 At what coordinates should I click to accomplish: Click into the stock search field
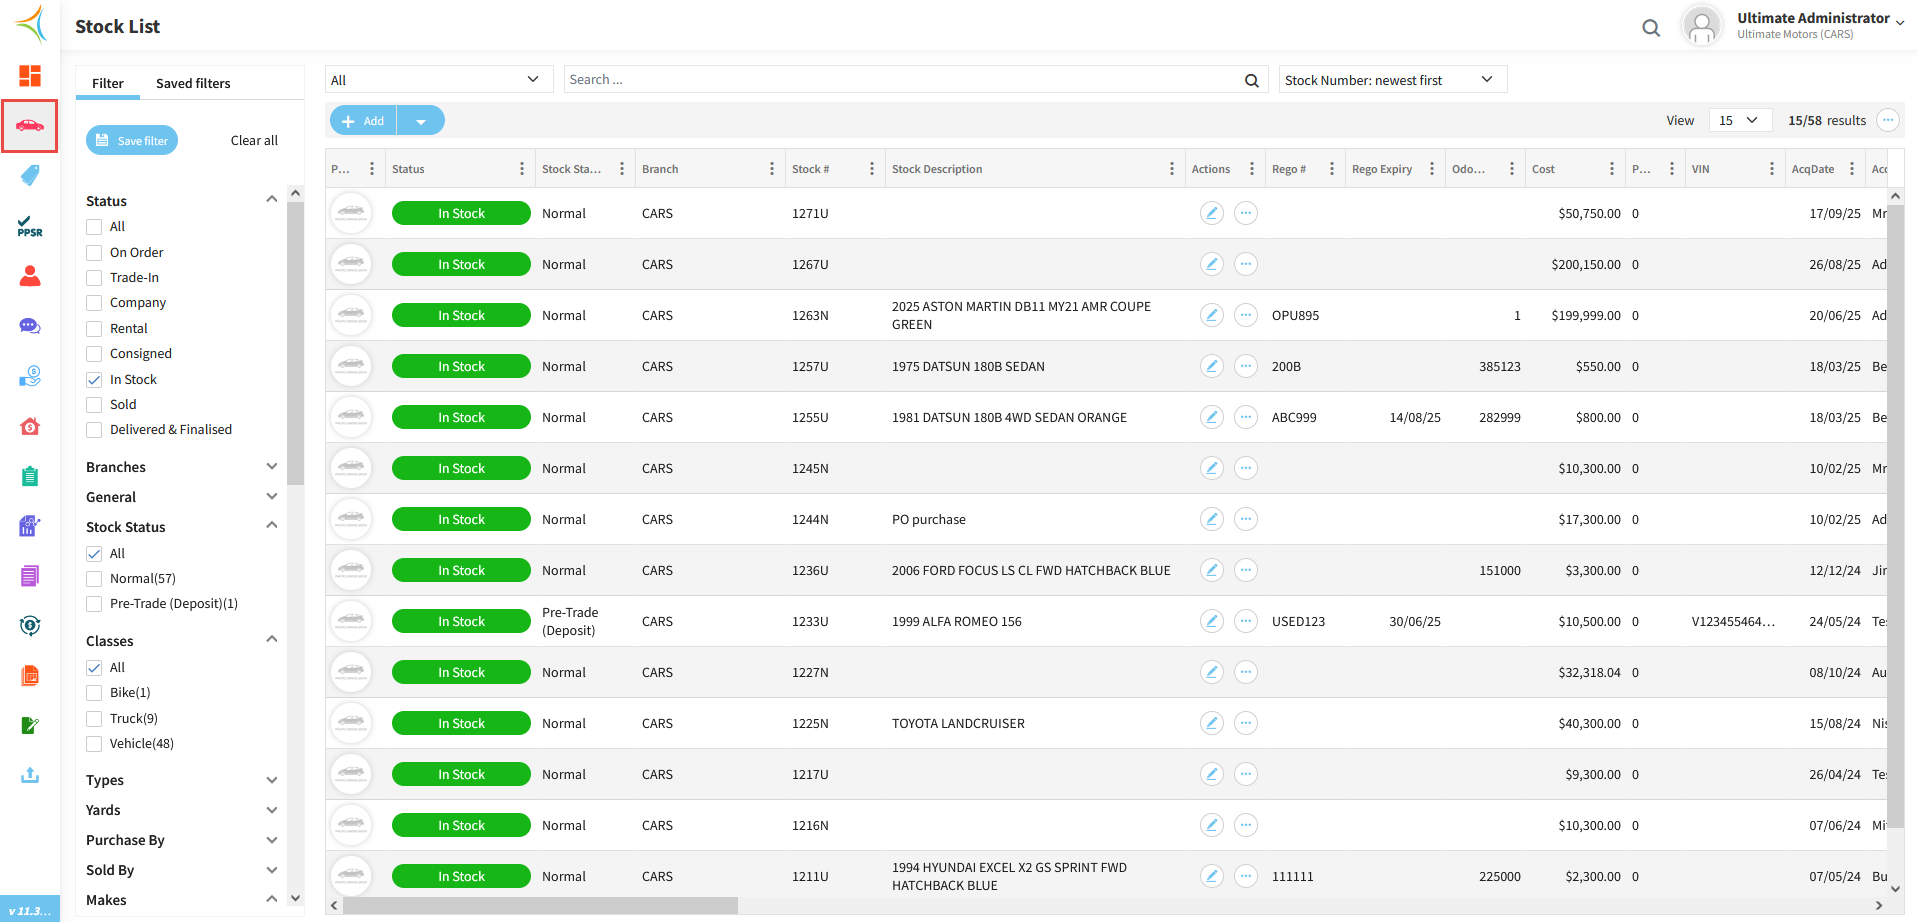pos(900,80)
